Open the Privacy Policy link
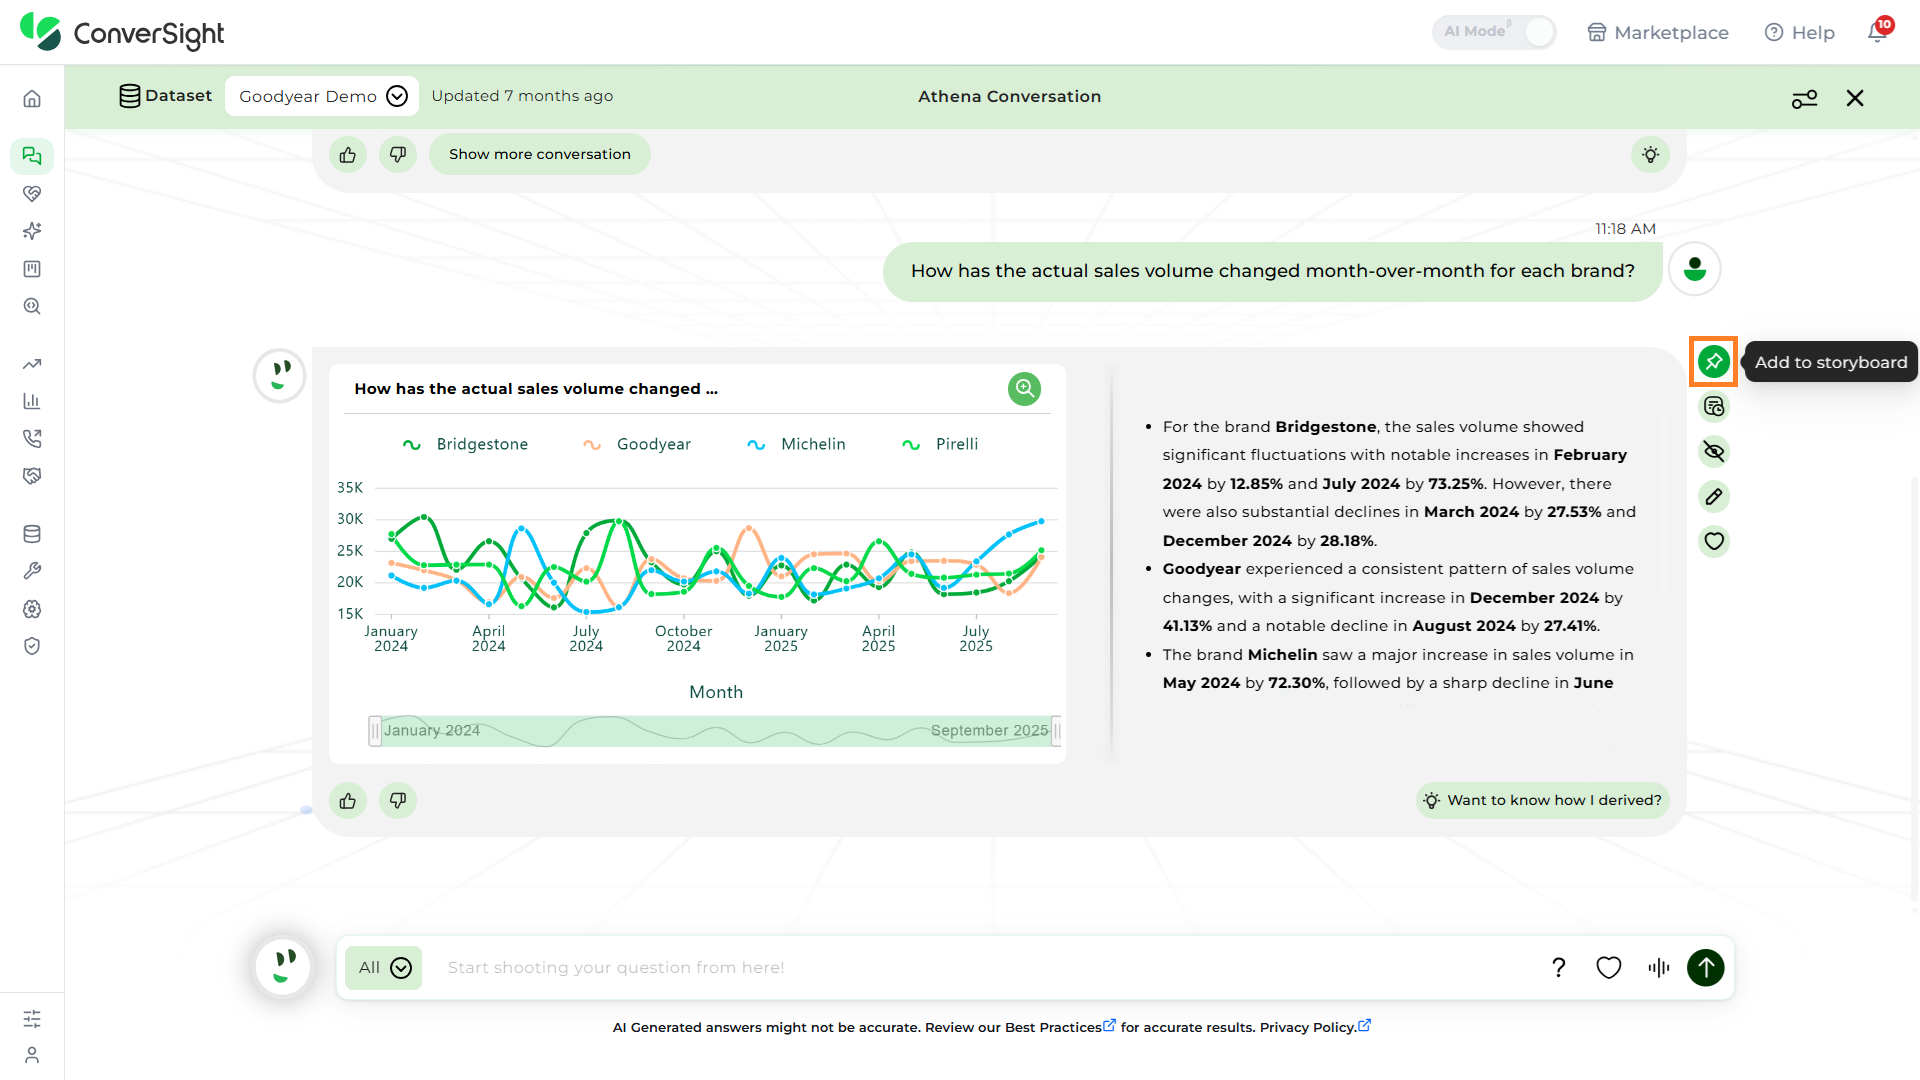This screenshot has height=1080, width=1920. pyautogui.click(x=1315, y=1027)
